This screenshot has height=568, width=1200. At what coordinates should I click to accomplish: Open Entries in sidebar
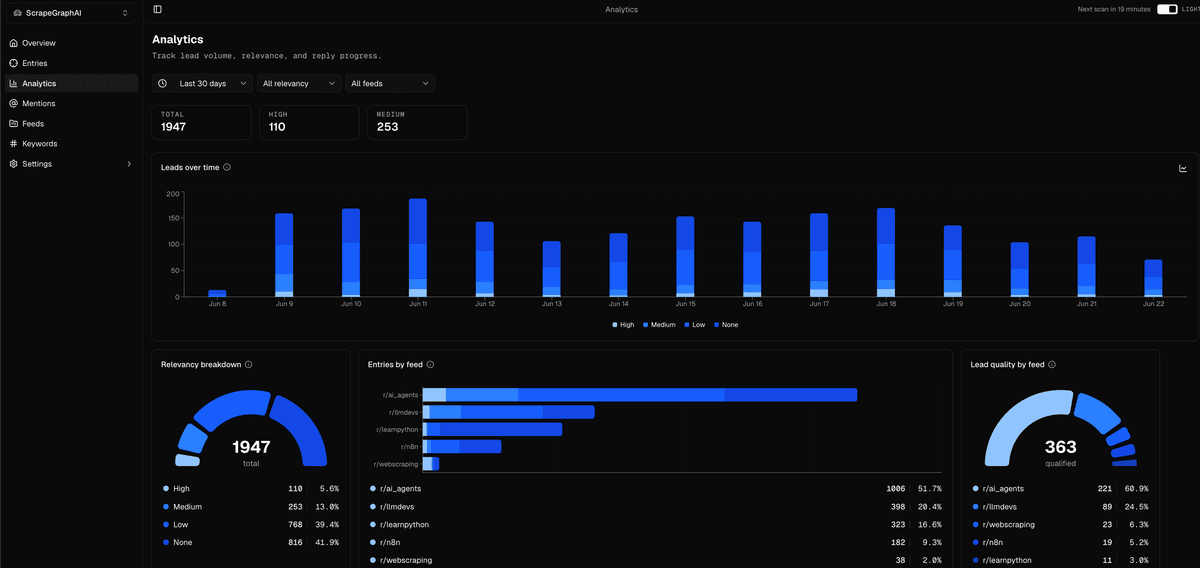point(71,63)
